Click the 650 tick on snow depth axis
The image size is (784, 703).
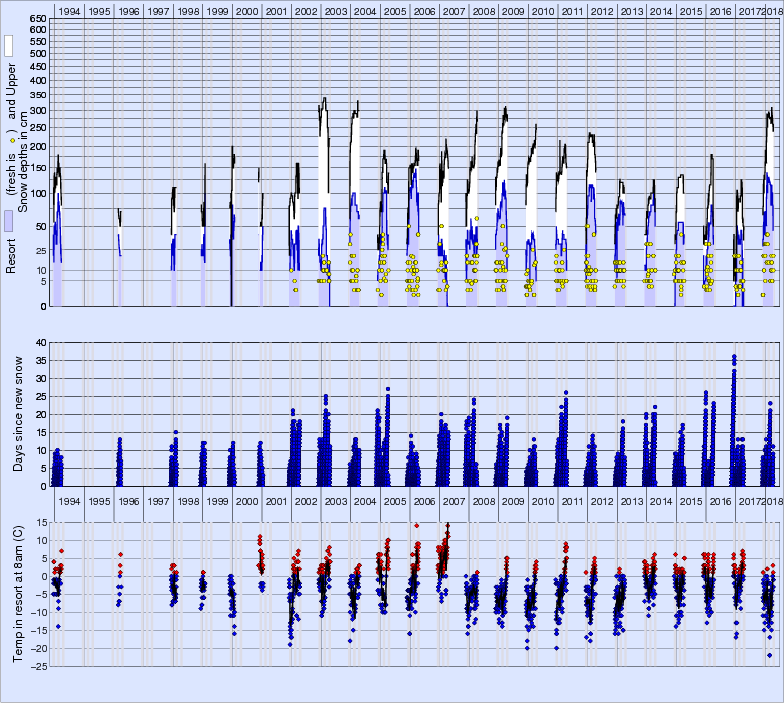pos(36,20)
